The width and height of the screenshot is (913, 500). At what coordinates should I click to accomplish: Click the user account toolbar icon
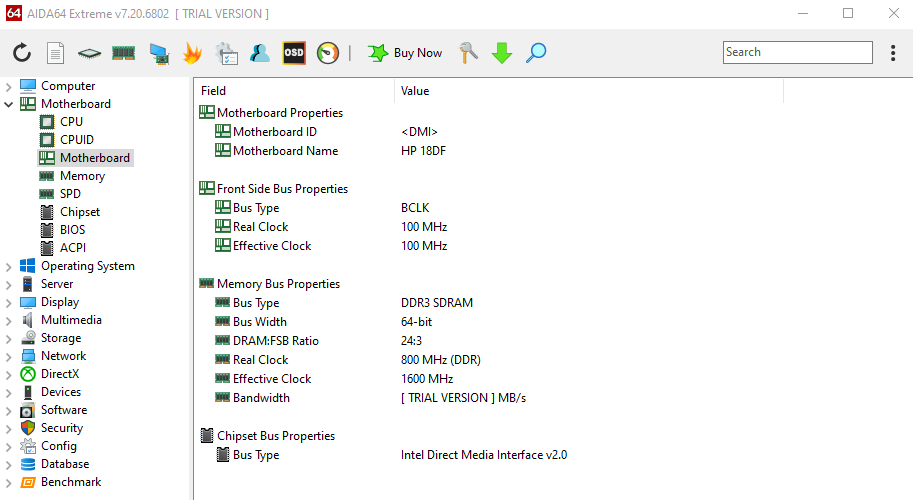(x=260, y=53)
